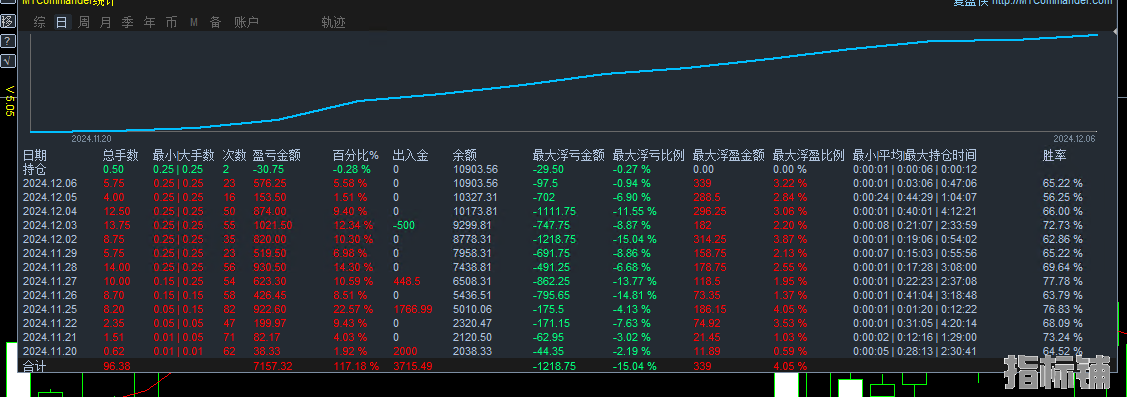Click the -30.75 open position loss
1127x397 pixels.
268,169
